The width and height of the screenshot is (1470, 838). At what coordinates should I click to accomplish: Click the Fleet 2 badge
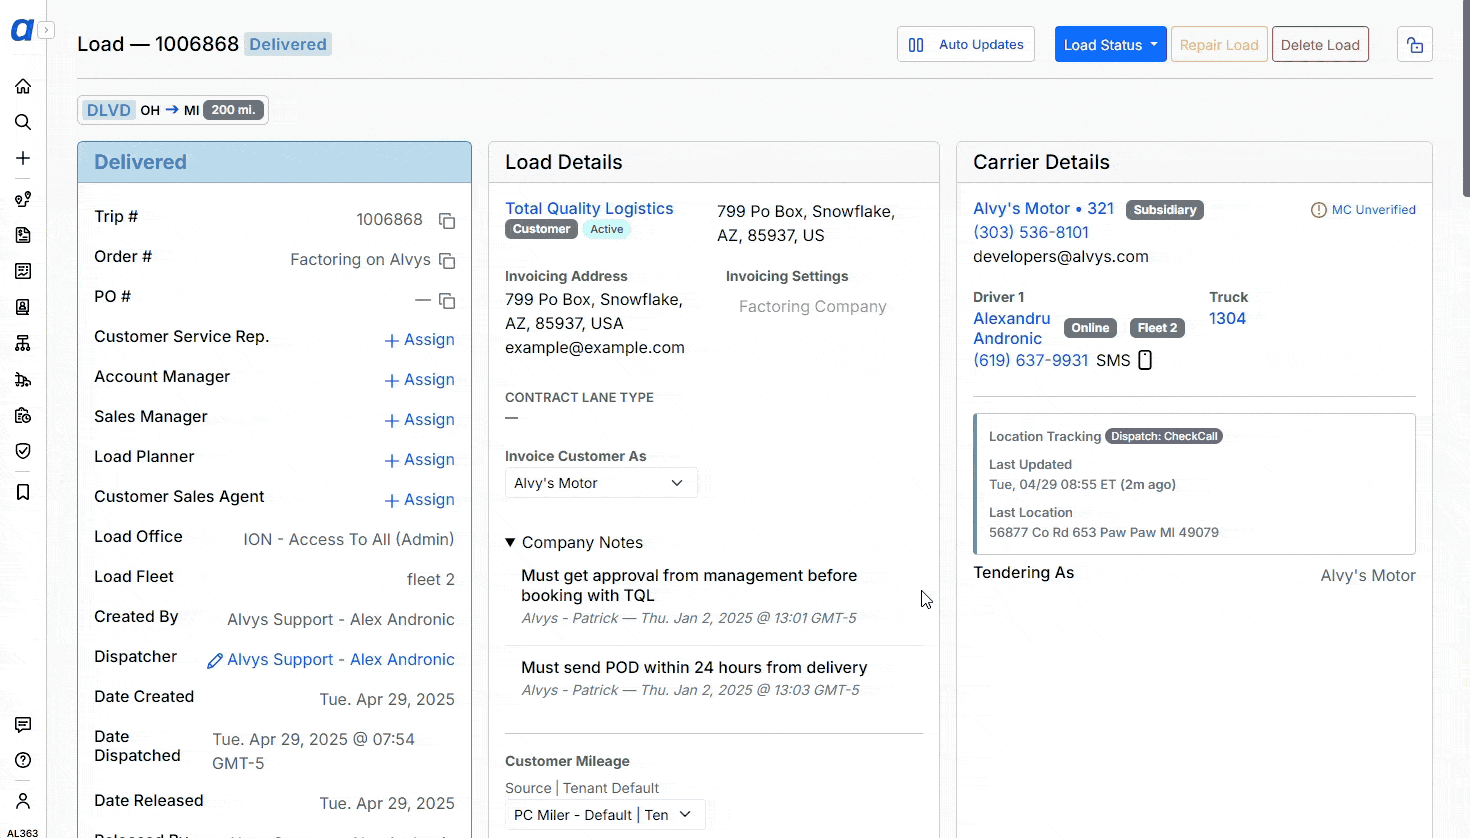pyautogui.click(x=1157, y=328)
